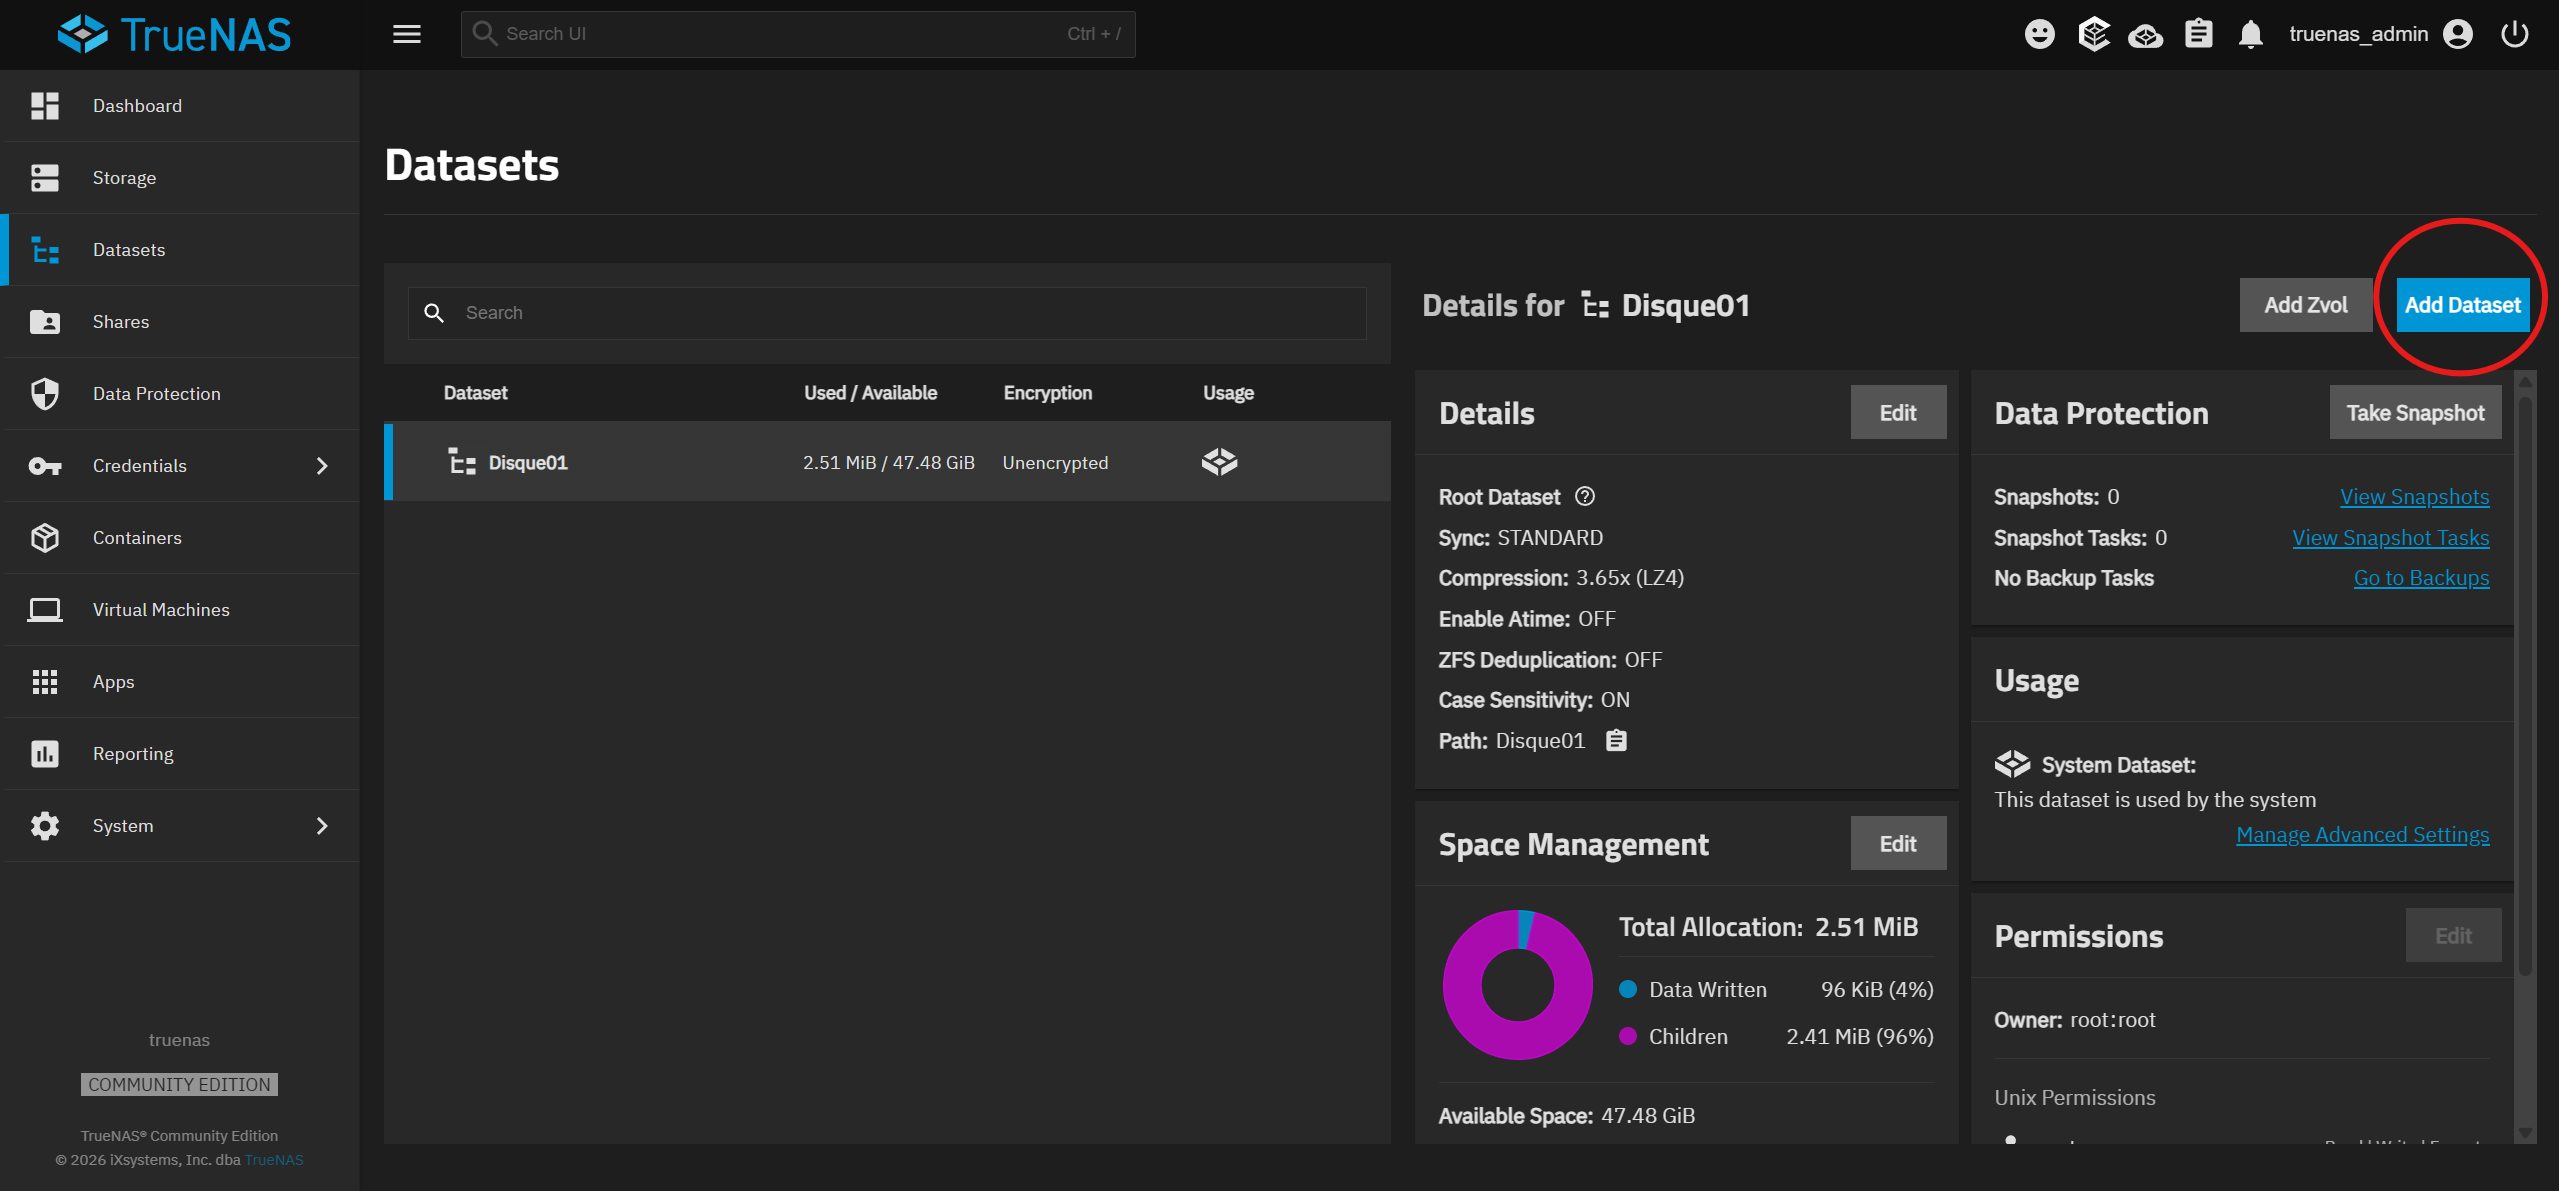Viewport: 2559px width, 1191px height.
Task: Open the Virtual Machines menu item
Action: pyautogui.click(x=180, y=610)
